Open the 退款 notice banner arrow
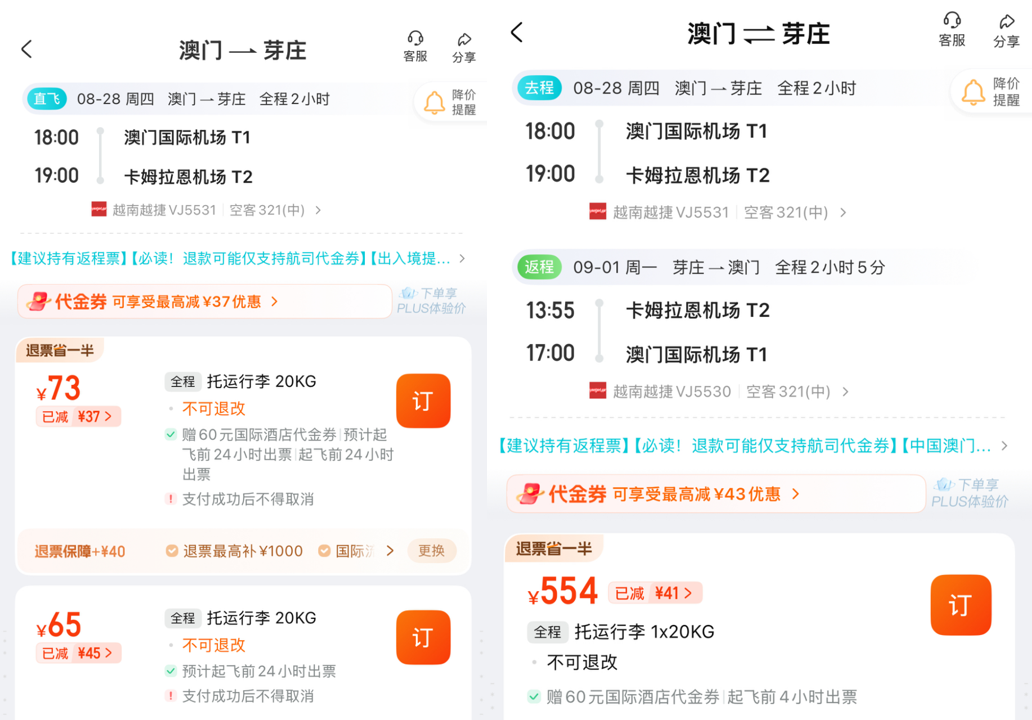1032x720 pixels. coord(461,257)
